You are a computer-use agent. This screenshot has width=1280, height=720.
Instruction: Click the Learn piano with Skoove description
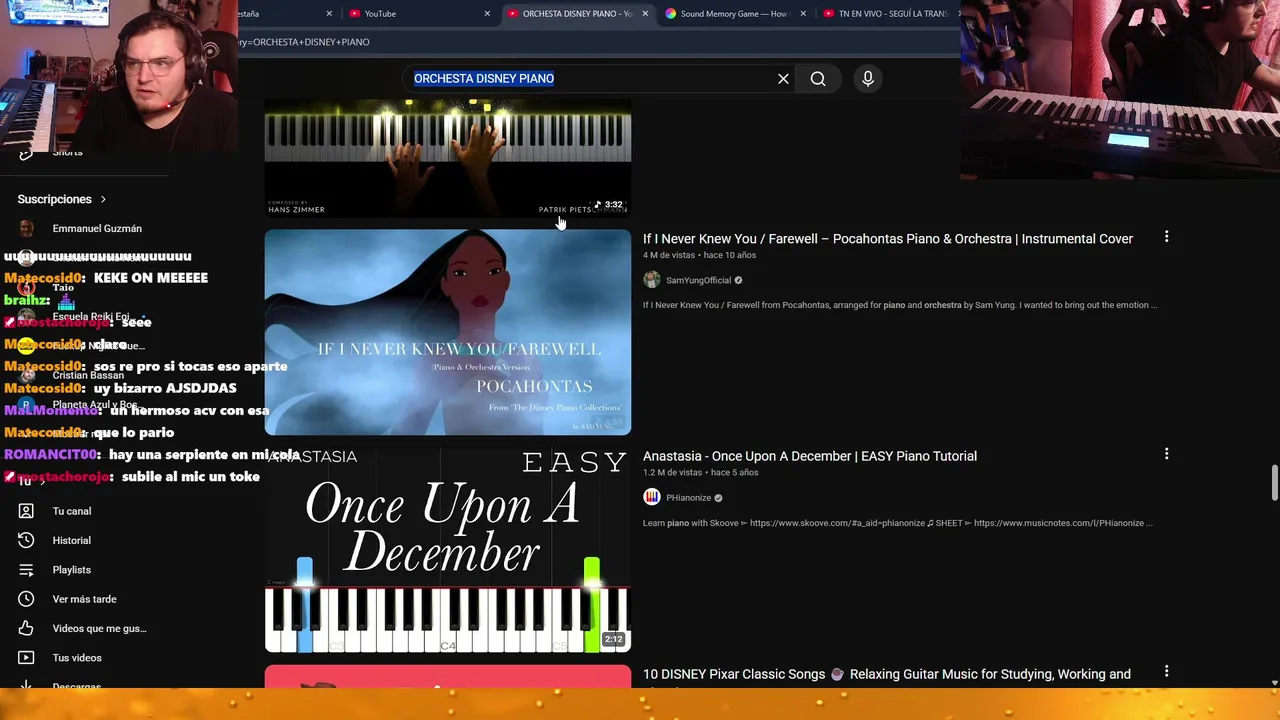pos(898,523)
